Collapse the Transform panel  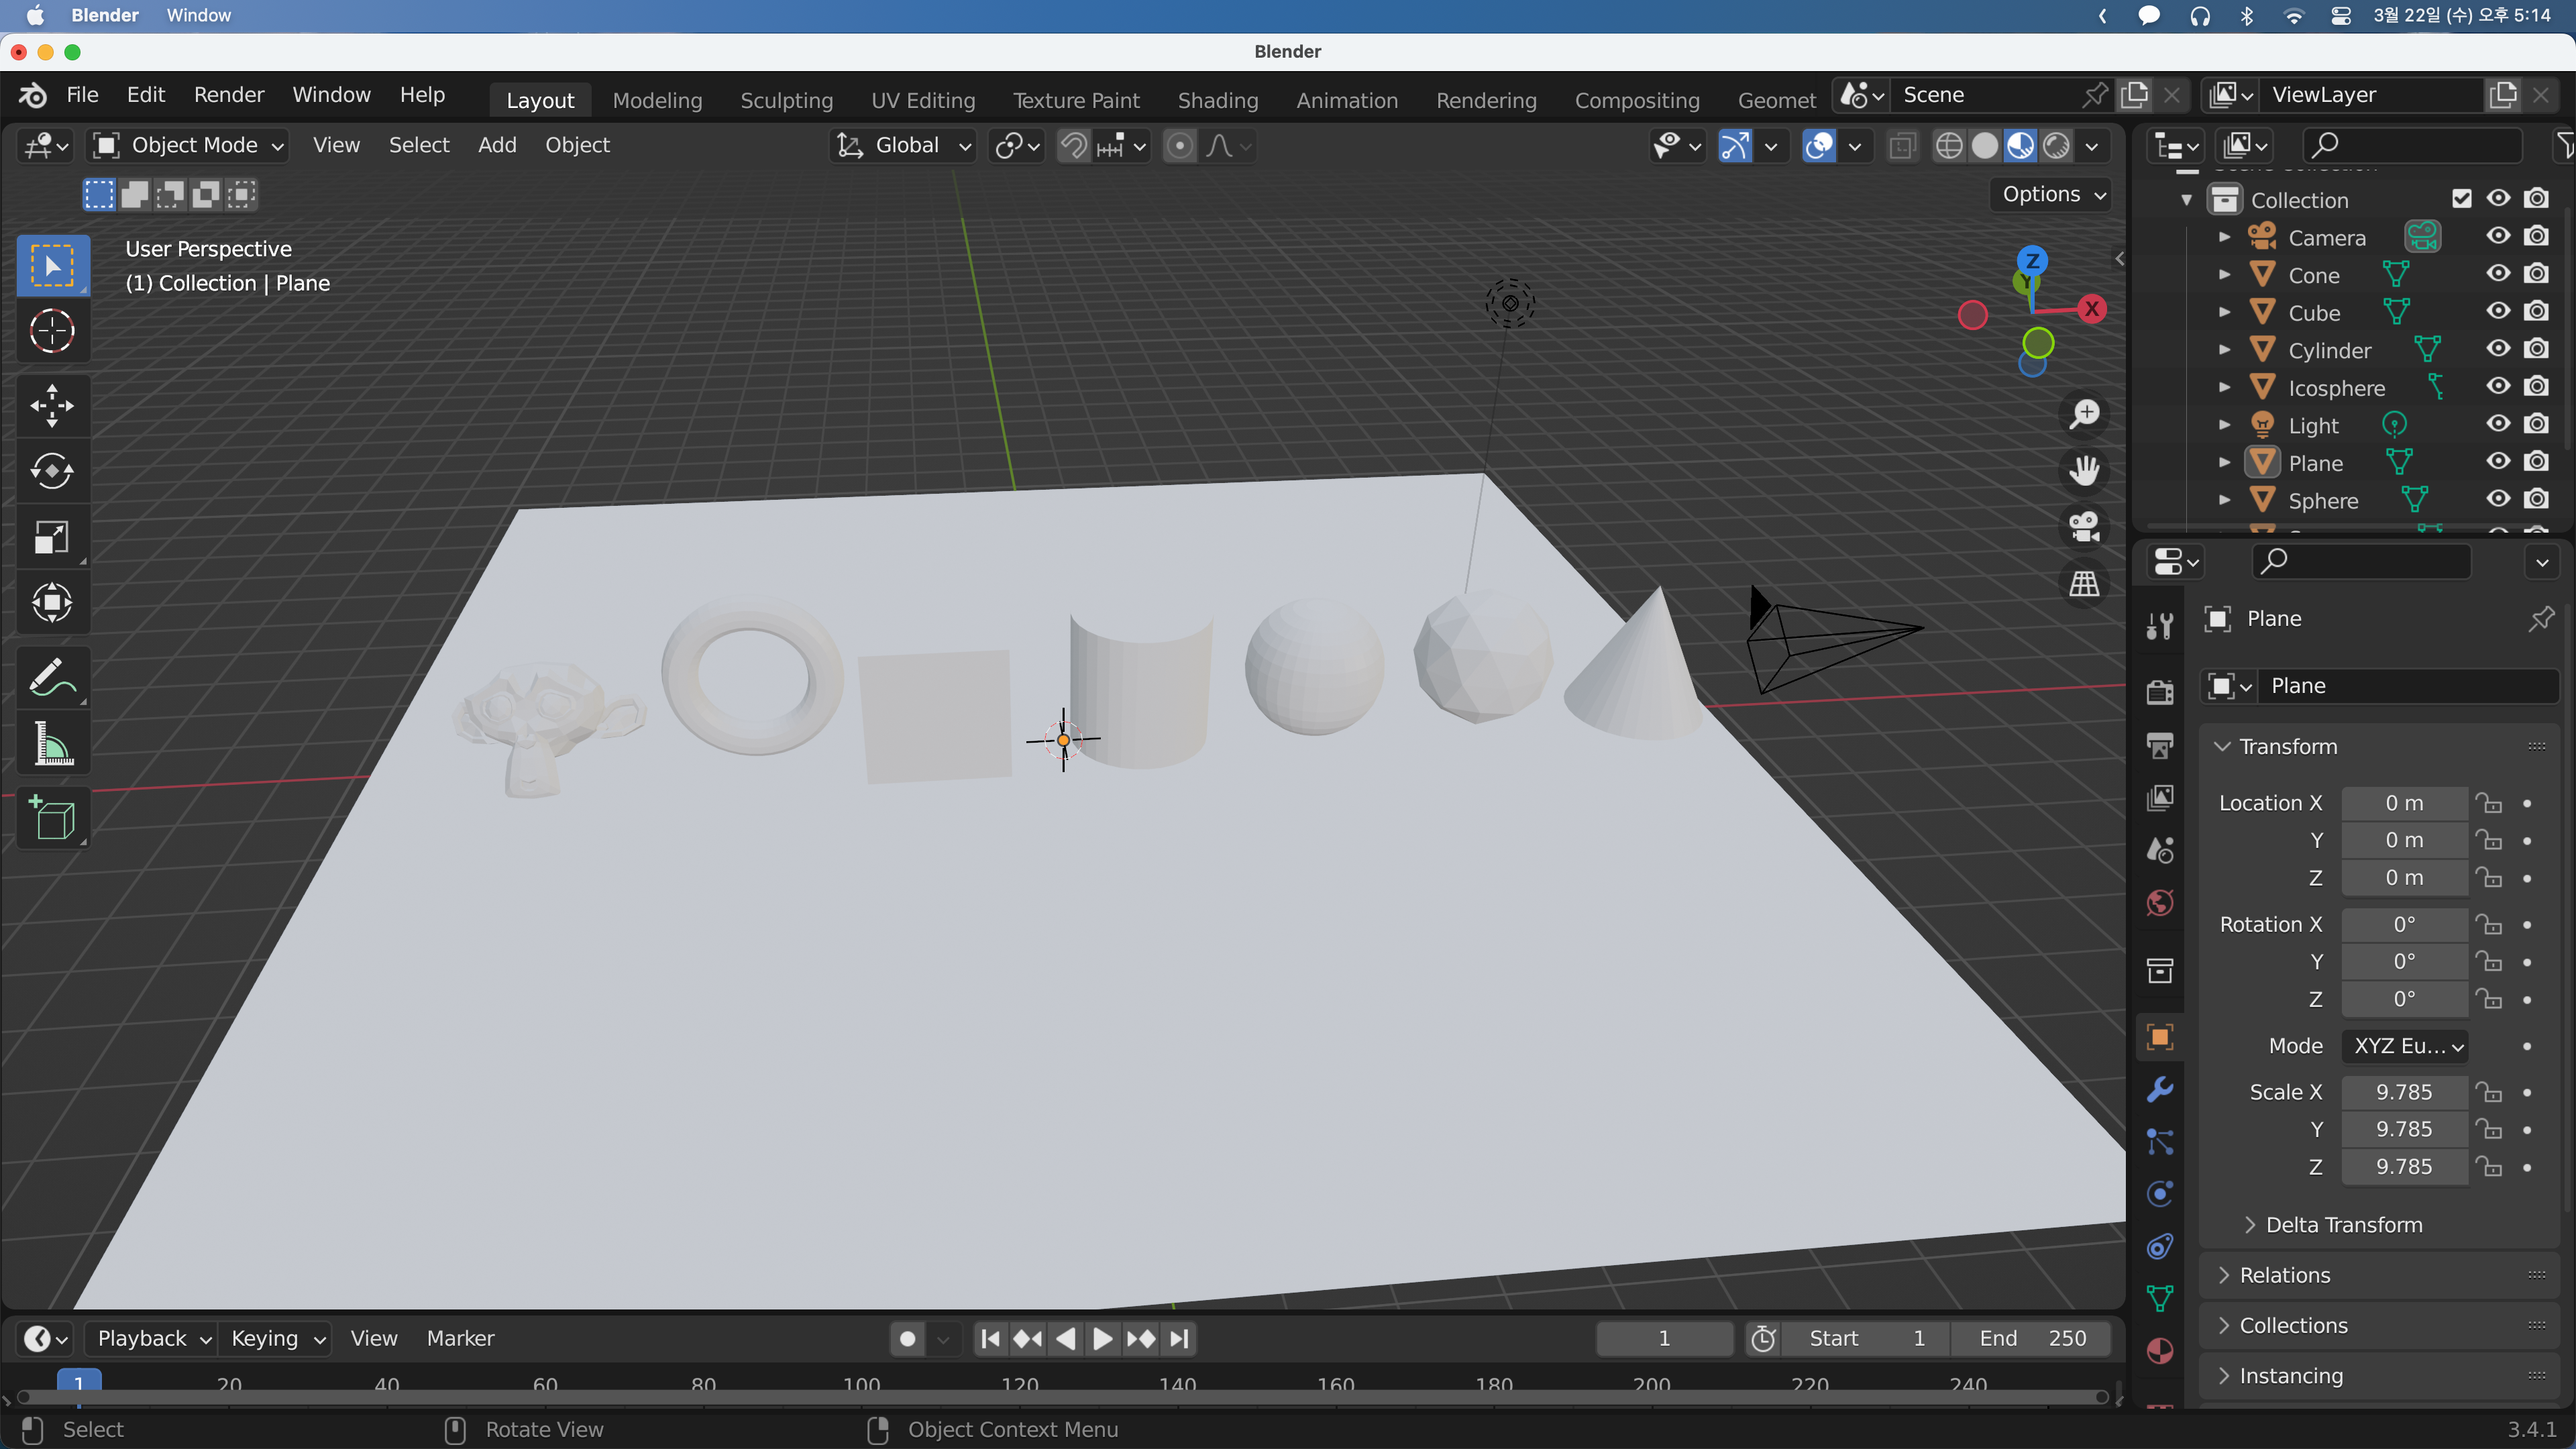tap(2222, 746)
